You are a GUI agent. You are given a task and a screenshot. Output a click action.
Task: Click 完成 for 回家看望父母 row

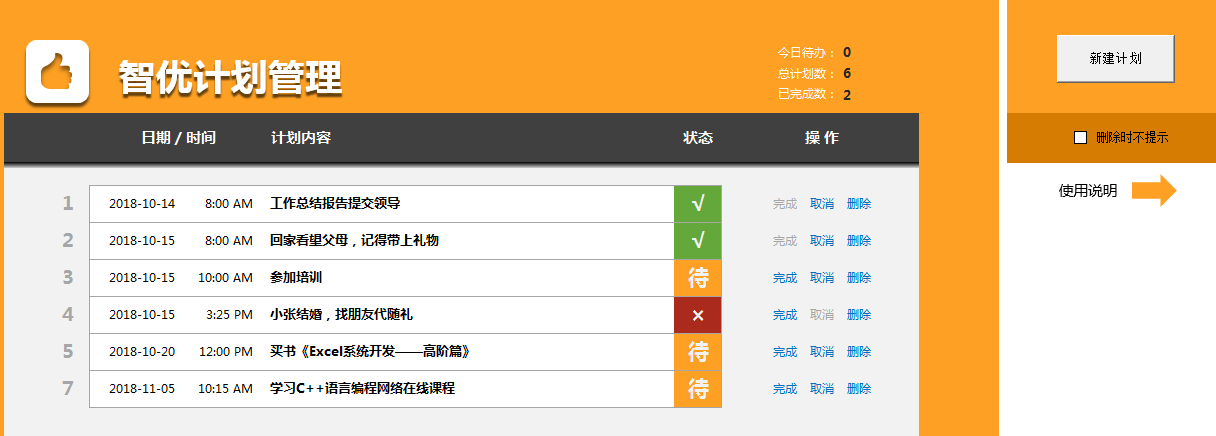pos(785,241)
